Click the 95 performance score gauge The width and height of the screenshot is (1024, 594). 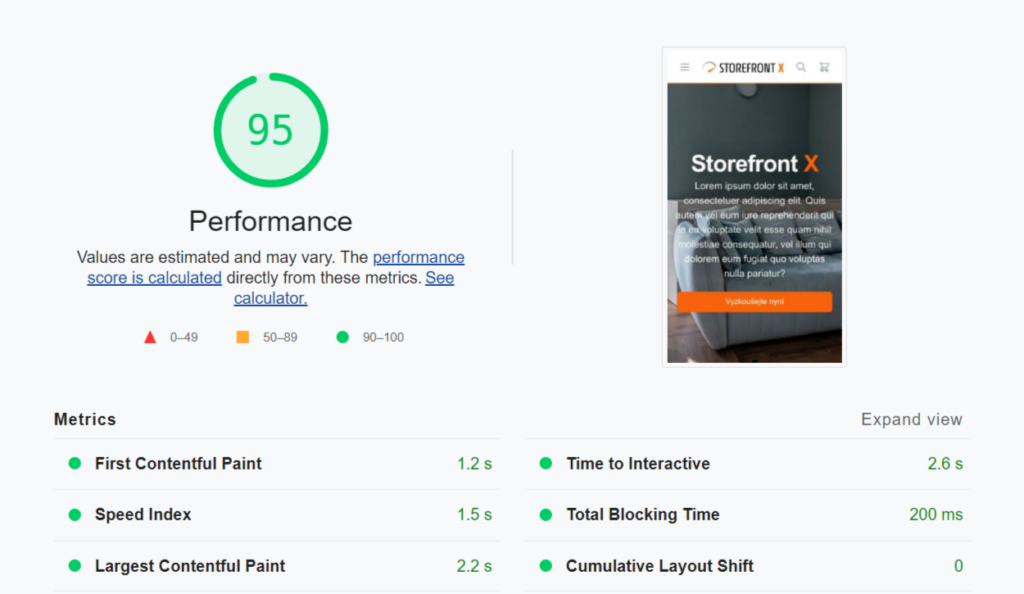(x=270, y=130)
